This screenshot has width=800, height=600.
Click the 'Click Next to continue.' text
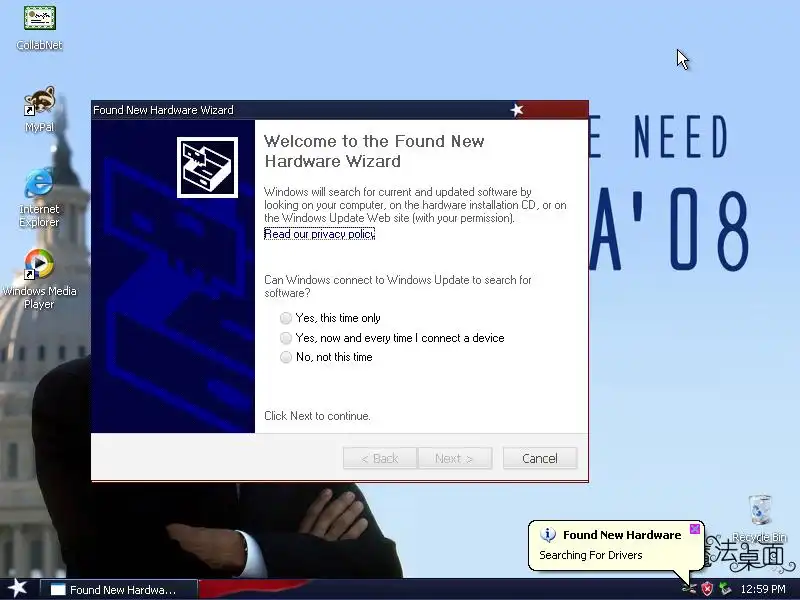(317, 416)
